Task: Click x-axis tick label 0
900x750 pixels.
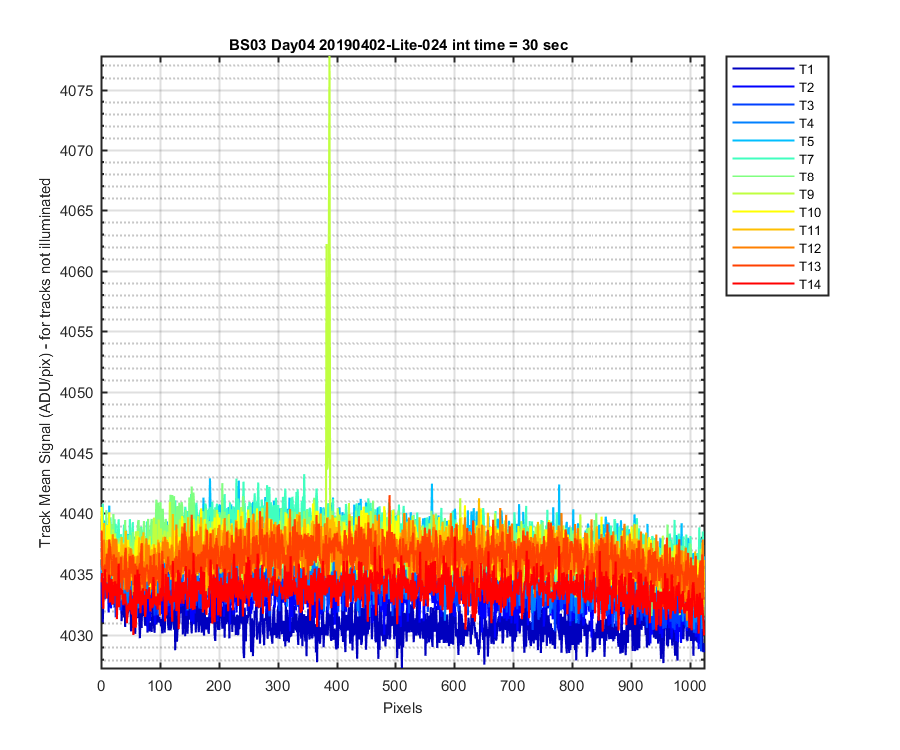Action: 101,686
